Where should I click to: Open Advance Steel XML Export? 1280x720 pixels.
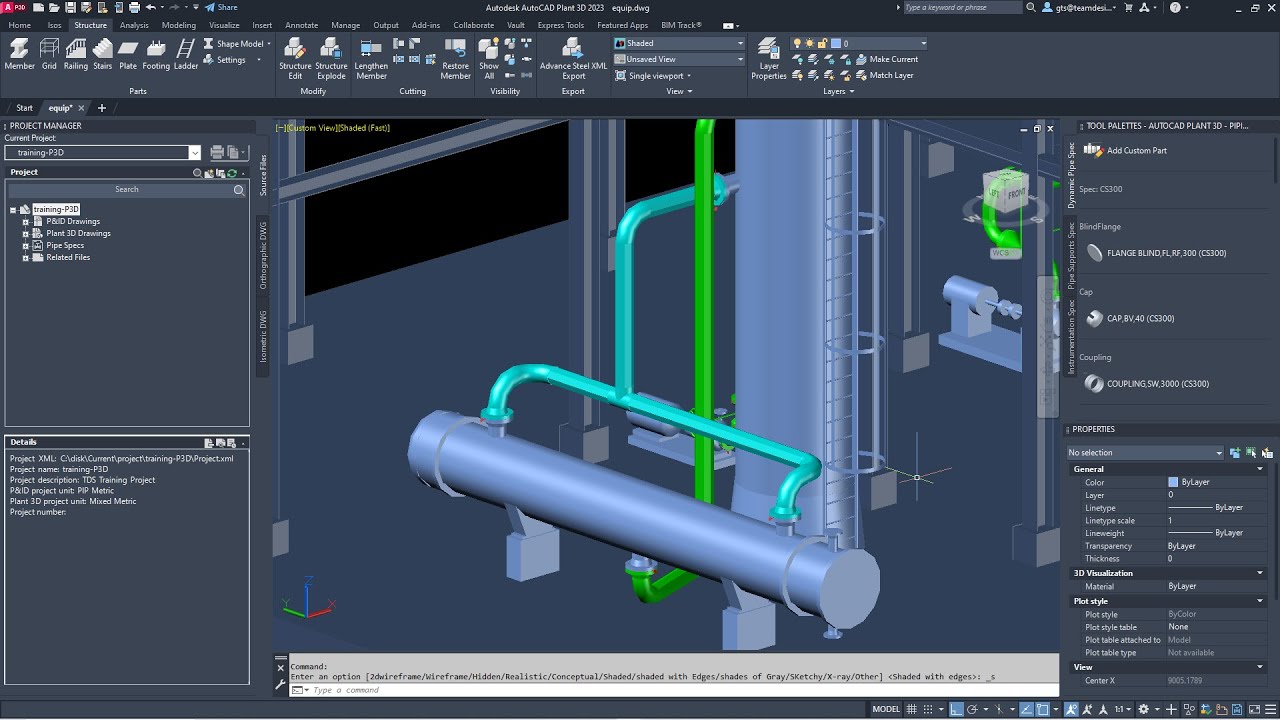pos(573,58)
